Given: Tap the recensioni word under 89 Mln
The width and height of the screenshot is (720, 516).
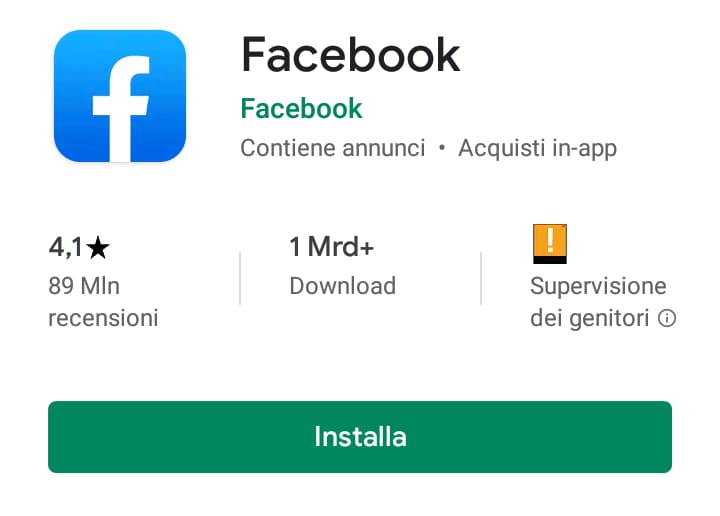Looking at the screenshot, I should click(103, 318).
